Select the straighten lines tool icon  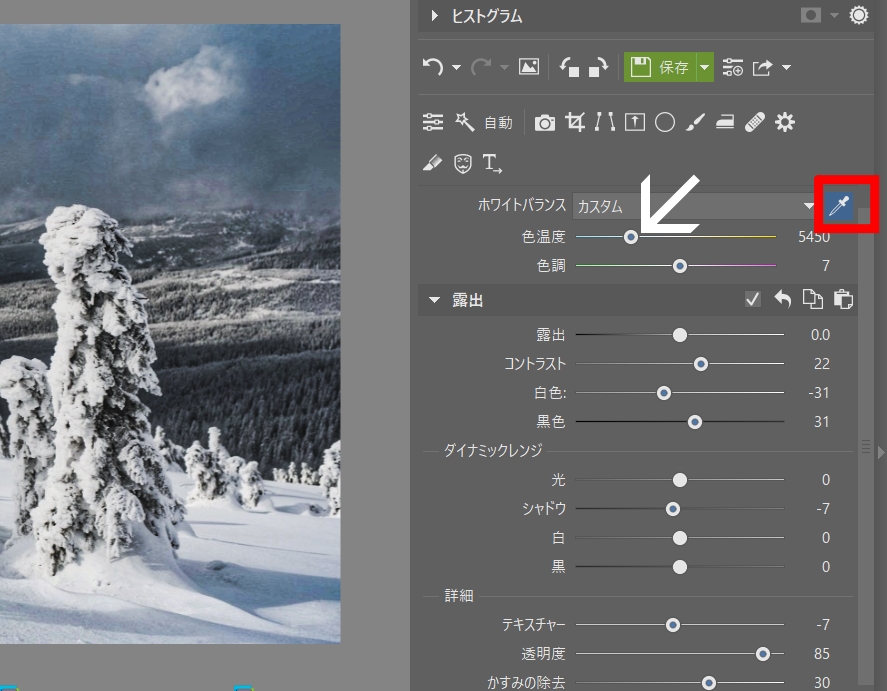605,122
